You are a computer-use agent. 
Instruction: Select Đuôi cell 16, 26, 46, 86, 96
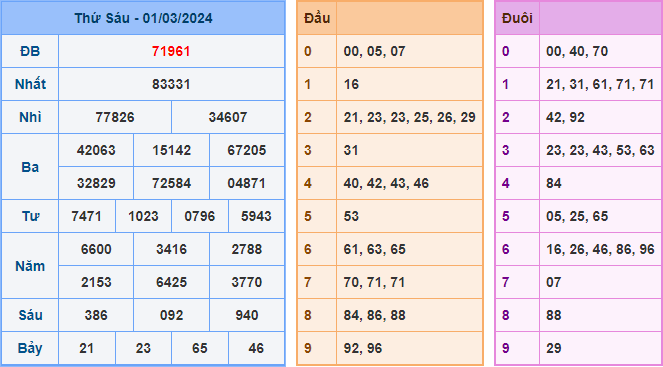[x=601, y=249]
